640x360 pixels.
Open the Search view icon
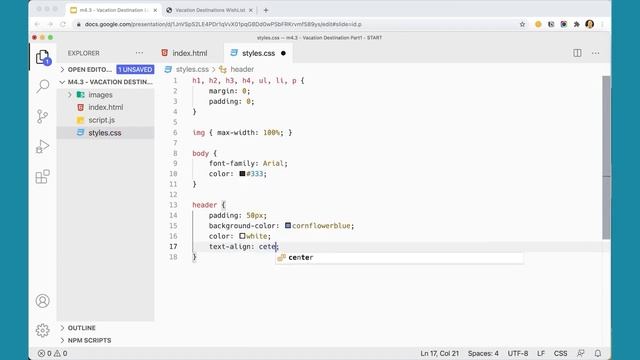pos(43,86)
